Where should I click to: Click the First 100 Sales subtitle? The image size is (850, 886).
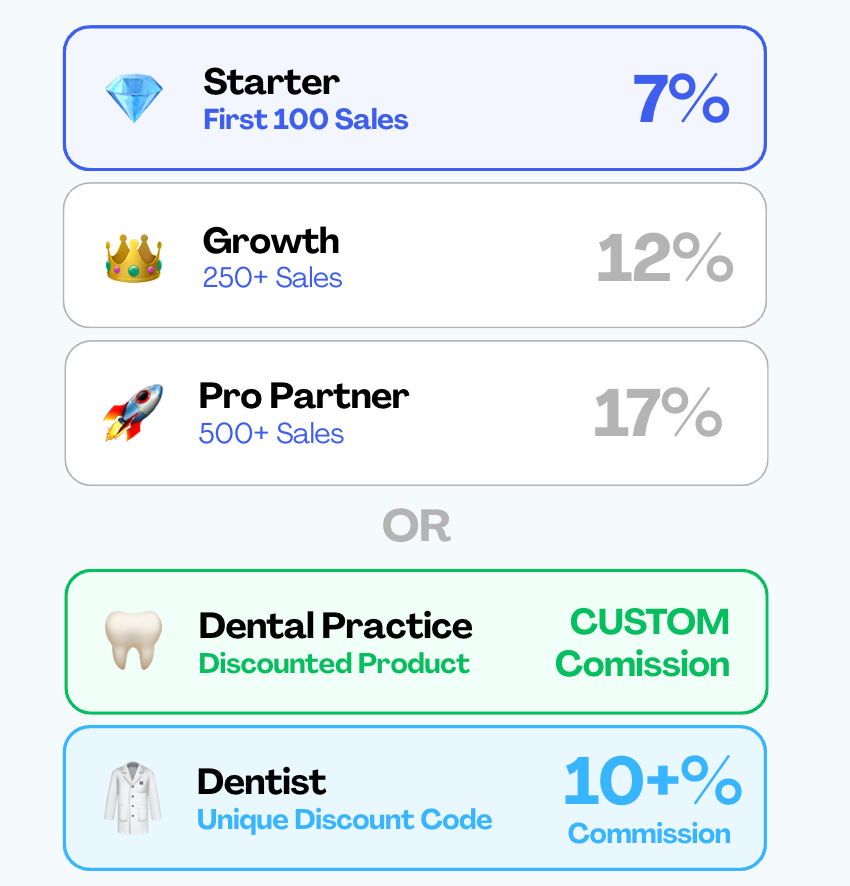tap(306, 120)
